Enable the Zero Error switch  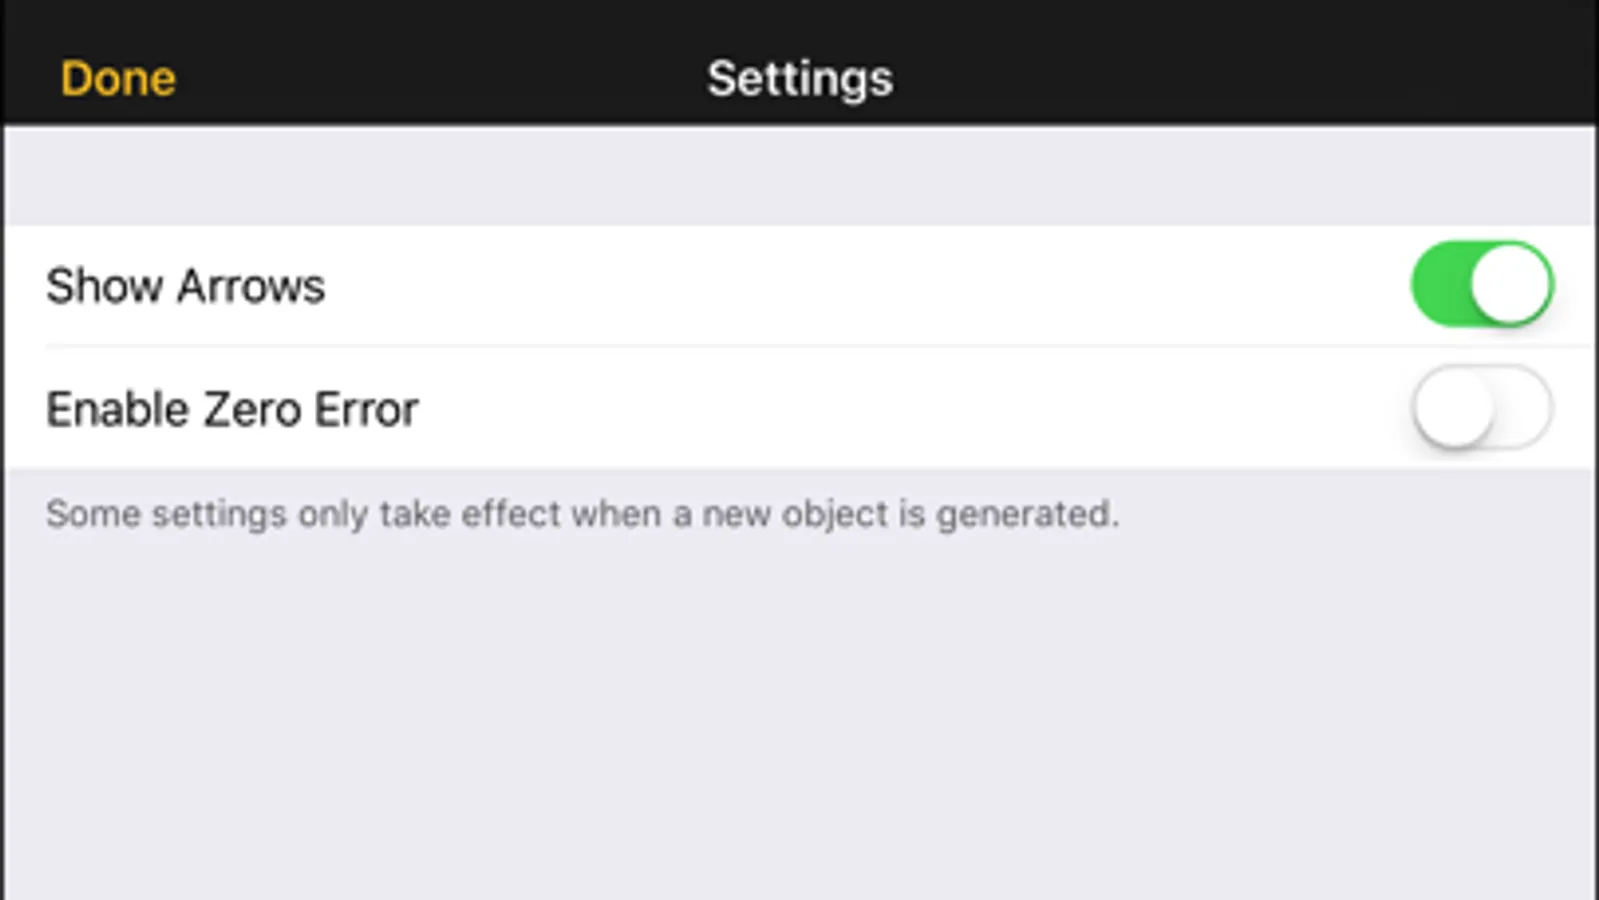point(1482,407)
